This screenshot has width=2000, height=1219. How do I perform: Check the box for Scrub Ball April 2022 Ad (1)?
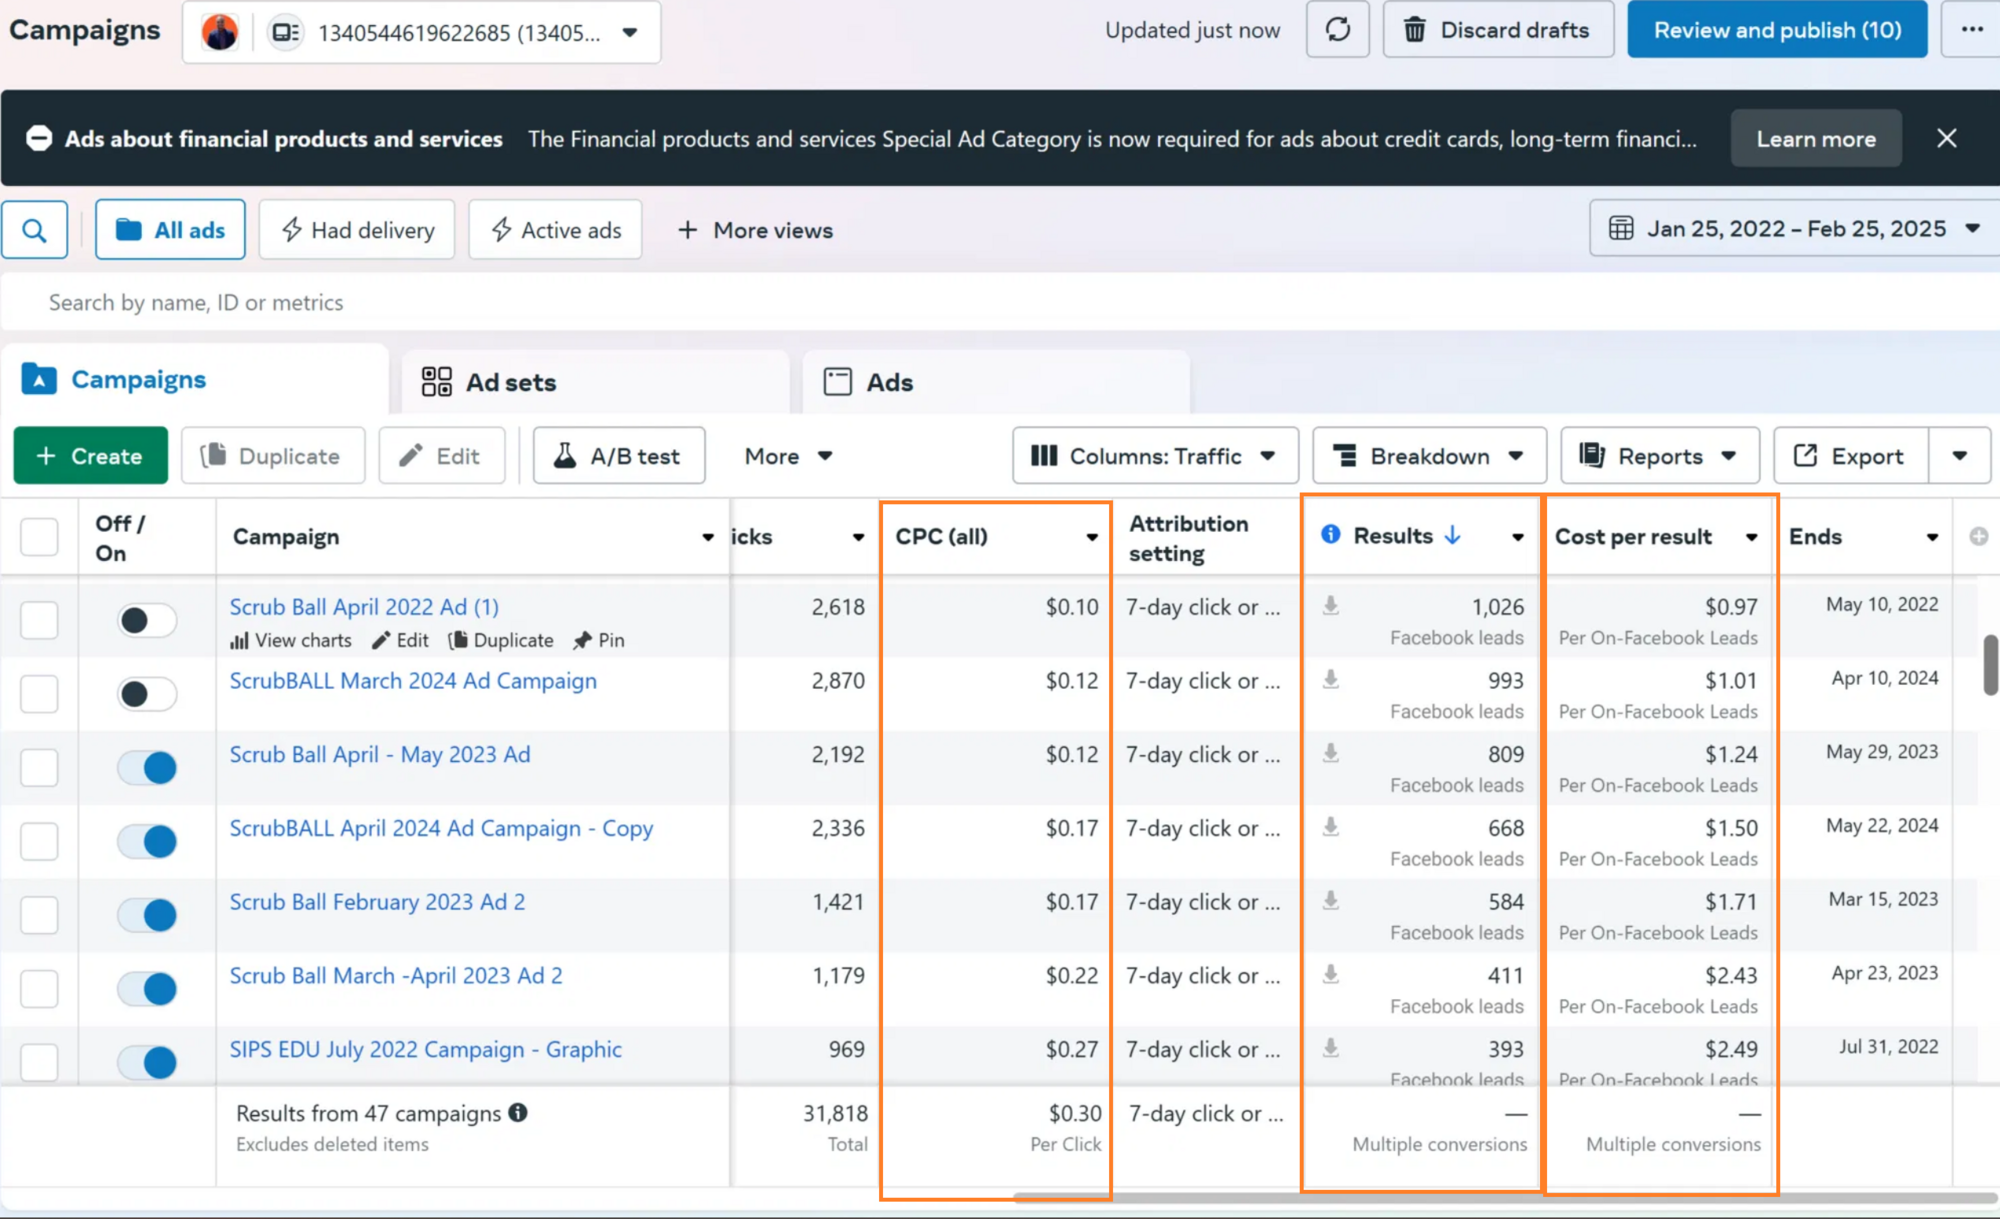coord(39,620)
